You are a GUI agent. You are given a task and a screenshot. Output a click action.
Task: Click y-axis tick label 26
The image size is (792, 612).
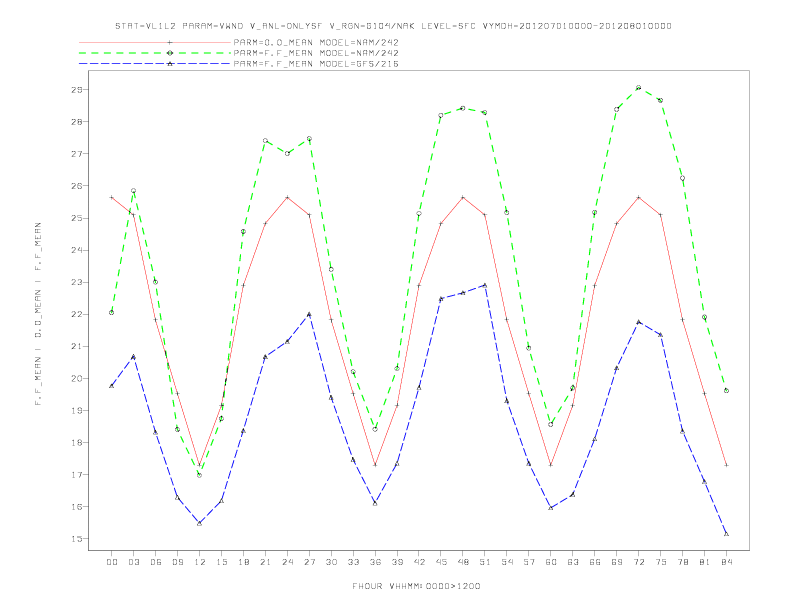77,186
